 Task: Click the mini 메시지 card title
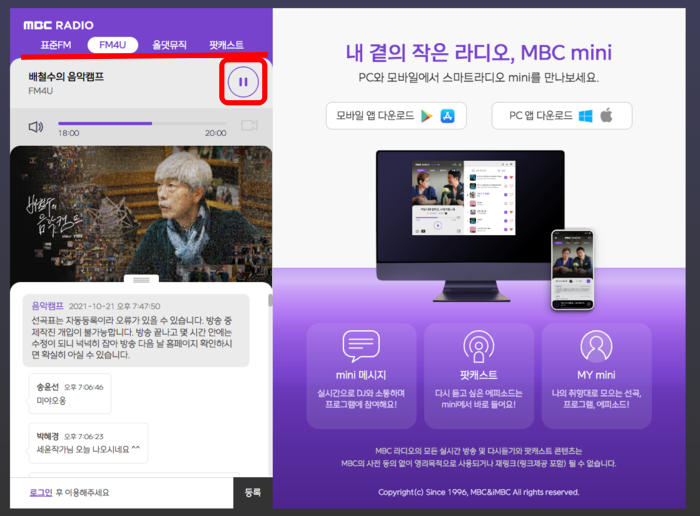[361, 375]
